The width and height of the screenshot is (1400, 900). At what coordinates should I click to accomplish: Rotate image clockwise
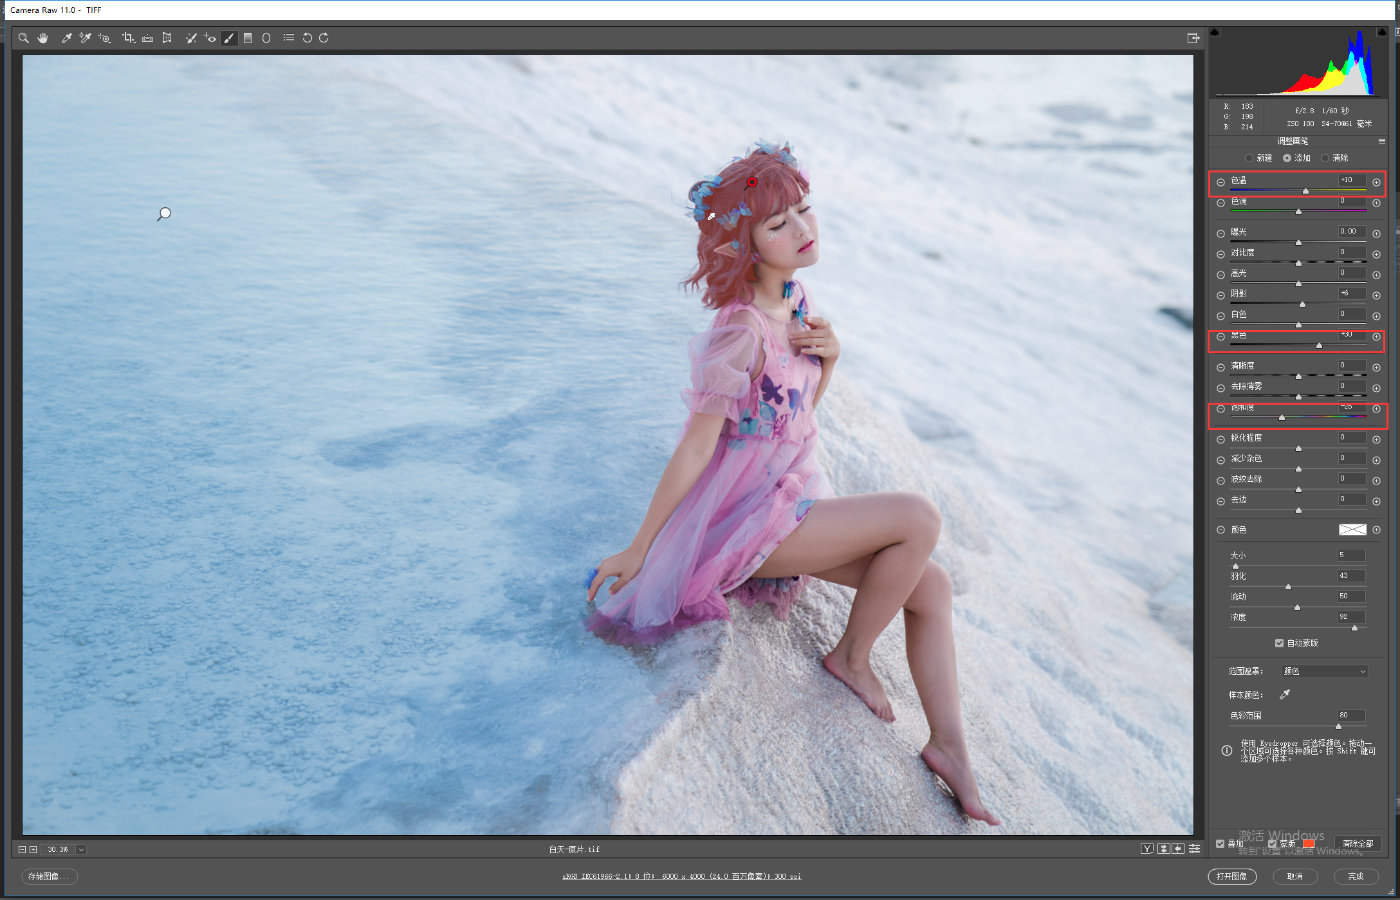click(x=324, y=38)
